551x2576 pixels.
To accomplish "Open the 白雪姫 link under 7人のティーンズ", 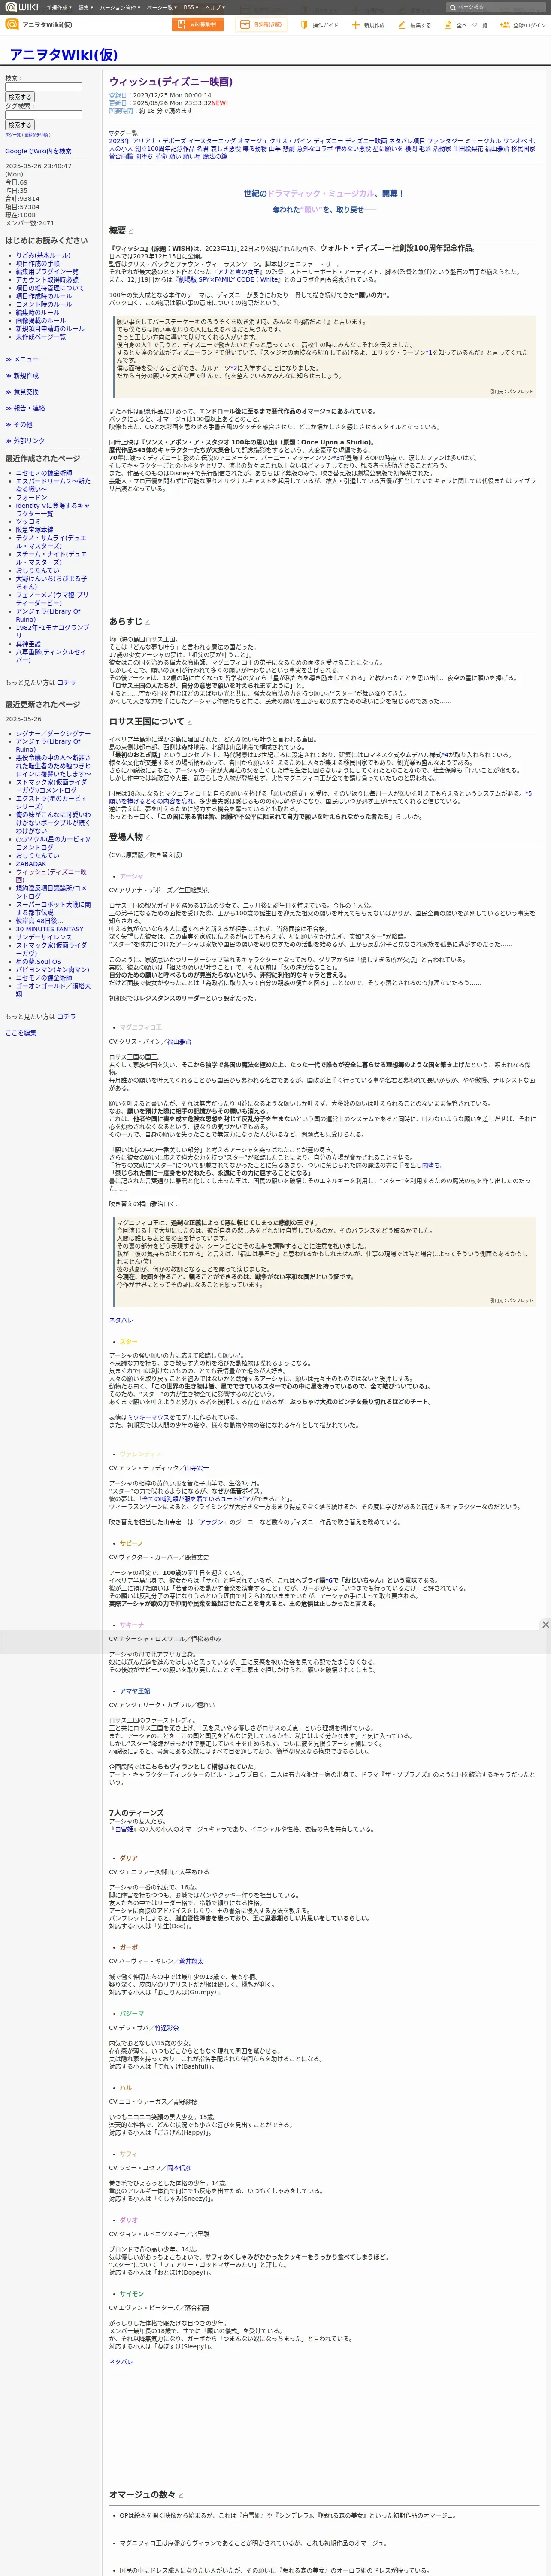I will click(123, 1829).
